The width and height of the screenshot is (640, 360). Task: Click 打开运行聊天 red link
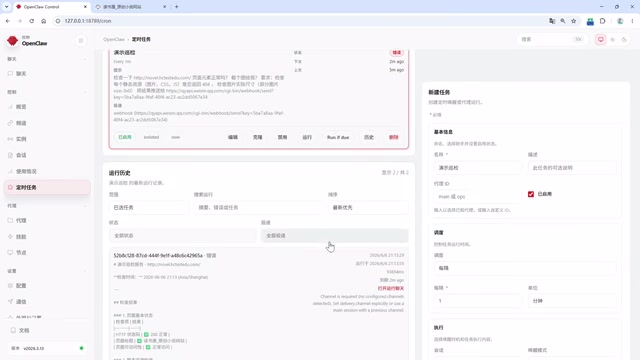click(391, 288)
